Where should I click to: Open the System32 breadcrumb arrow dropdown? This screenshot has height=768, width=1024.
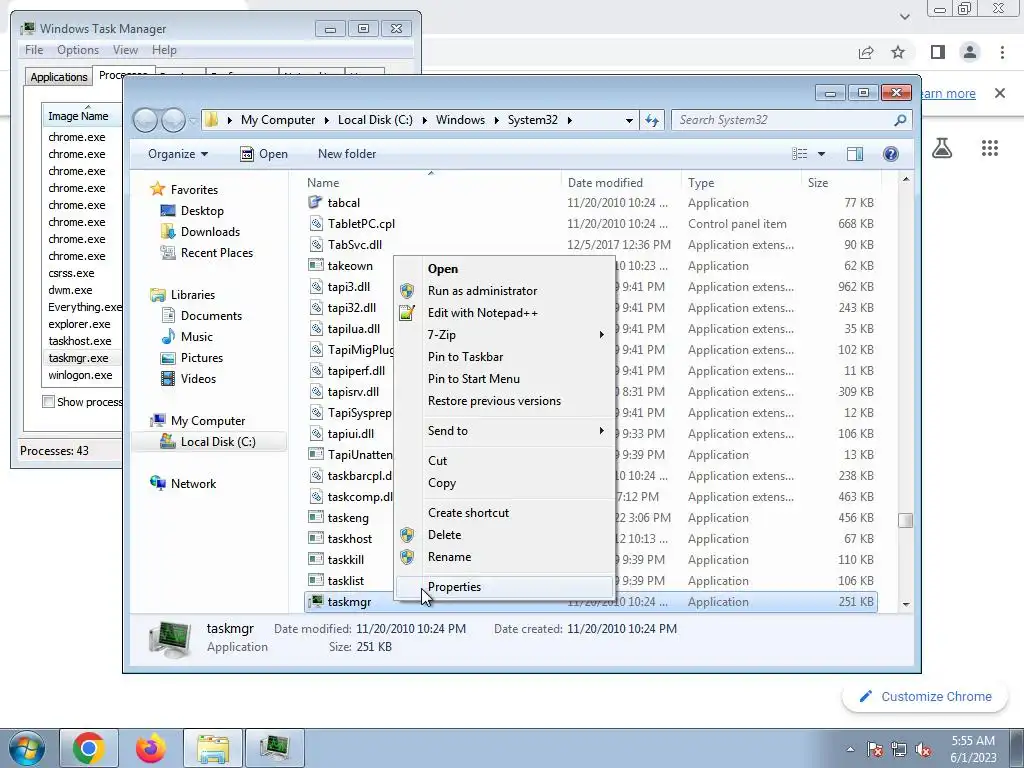(x=570, y=120)
